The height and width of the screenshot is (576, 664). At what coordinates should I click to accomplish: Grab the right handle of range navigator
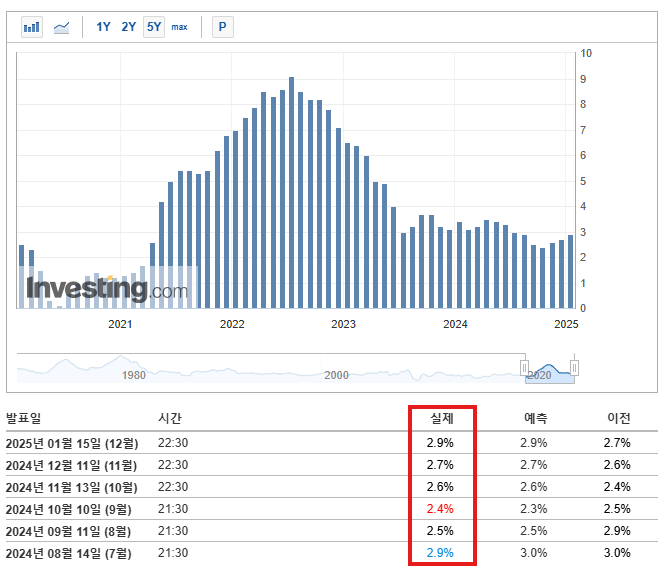tap(574, 368)
